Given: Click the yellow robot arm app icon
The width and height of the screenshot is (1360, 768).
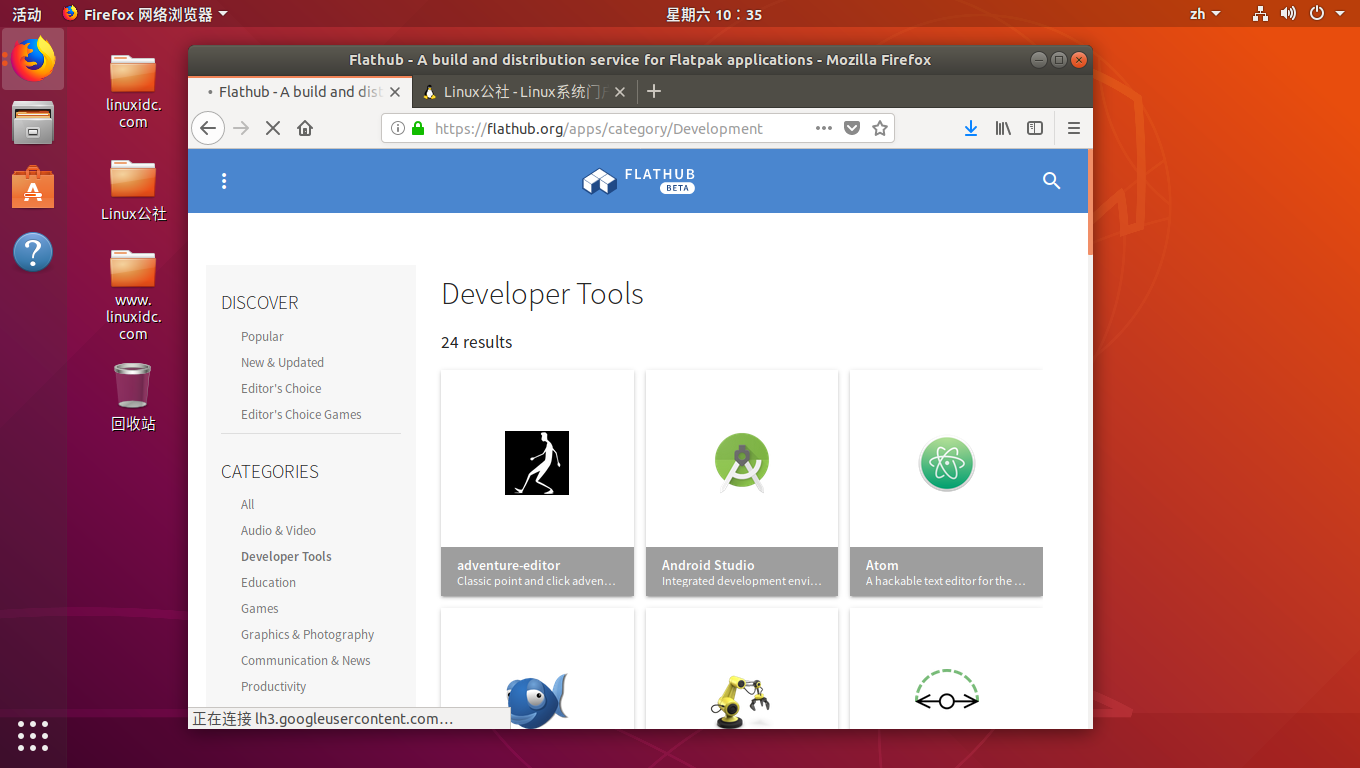Looking at the screenshot, I should click(x=741, y=701).
